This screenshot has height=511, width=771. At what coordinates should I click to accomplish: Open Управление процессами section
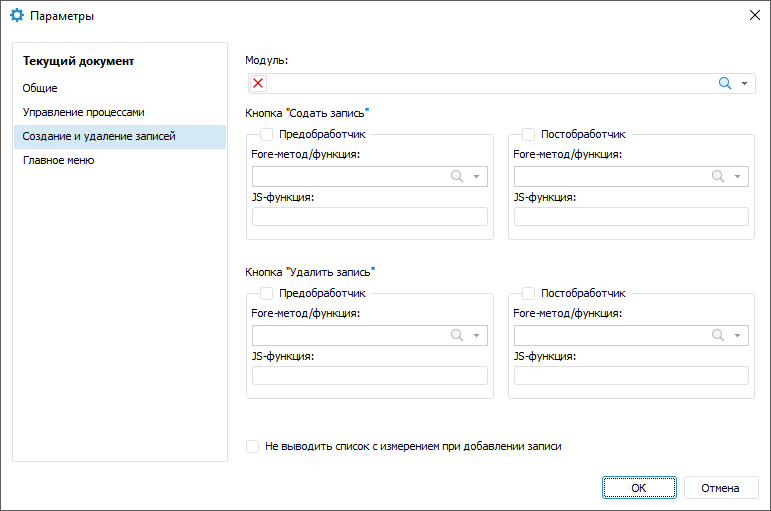(x=84, y=112)
